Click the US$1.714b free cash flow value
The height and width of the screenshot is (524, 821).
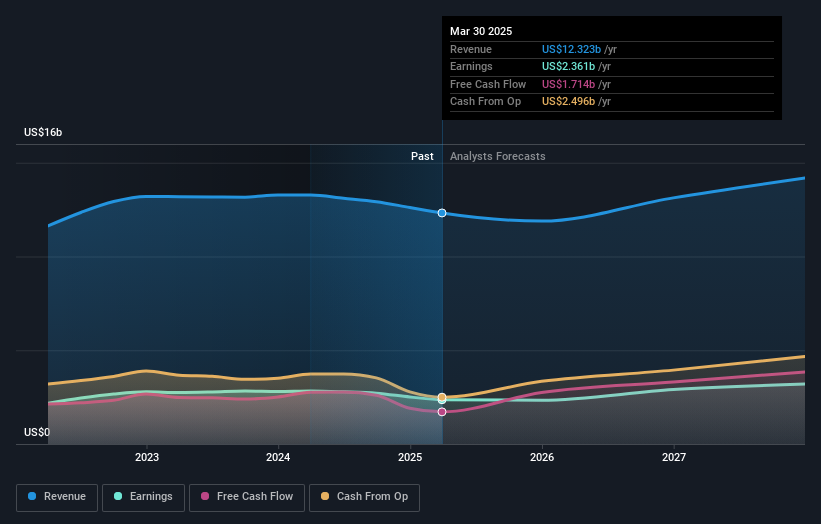click(568, 84)
